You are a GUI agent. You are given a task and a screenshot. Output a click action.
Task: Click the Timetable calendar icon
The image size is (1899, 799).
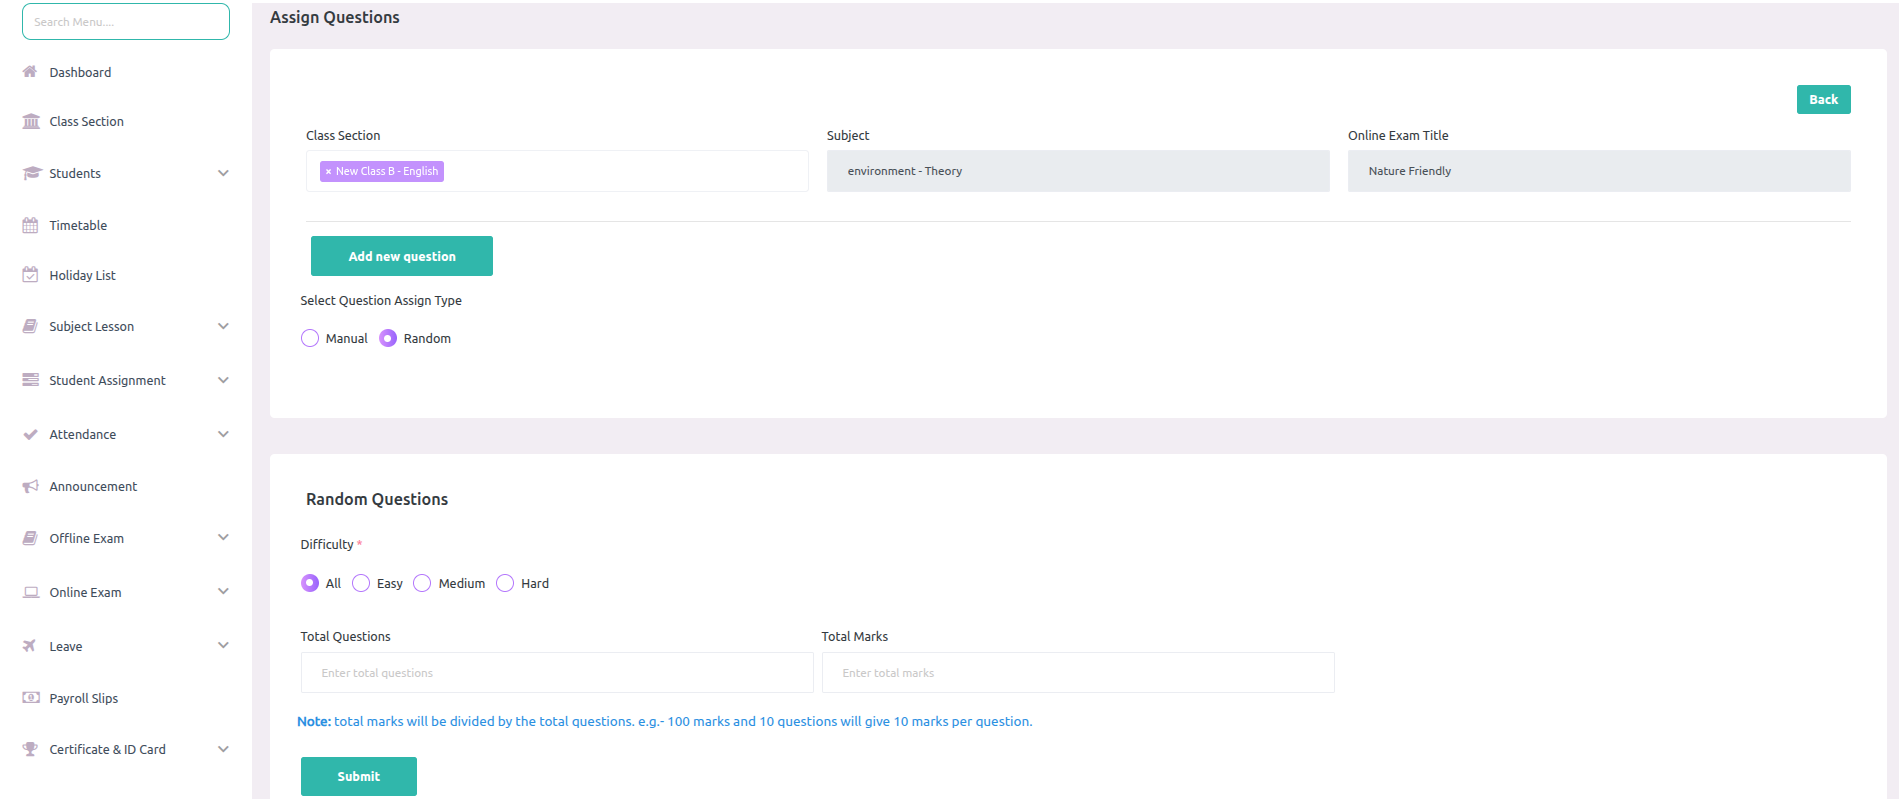[30, 225]
